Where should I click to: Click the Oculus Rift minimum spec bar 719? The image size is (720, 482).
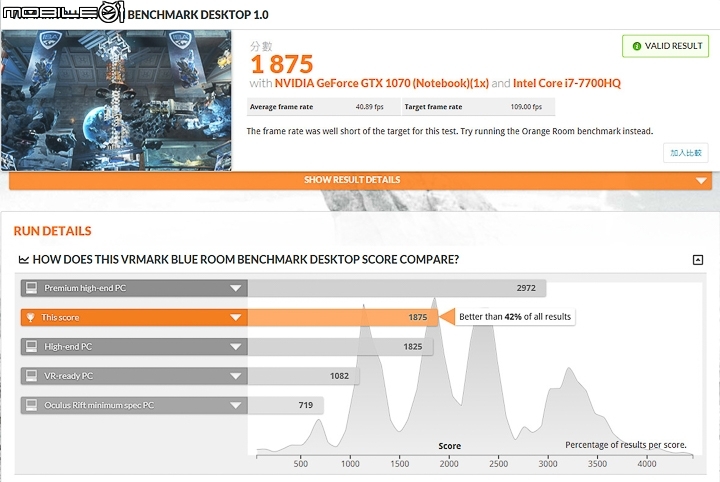point(286,405)
